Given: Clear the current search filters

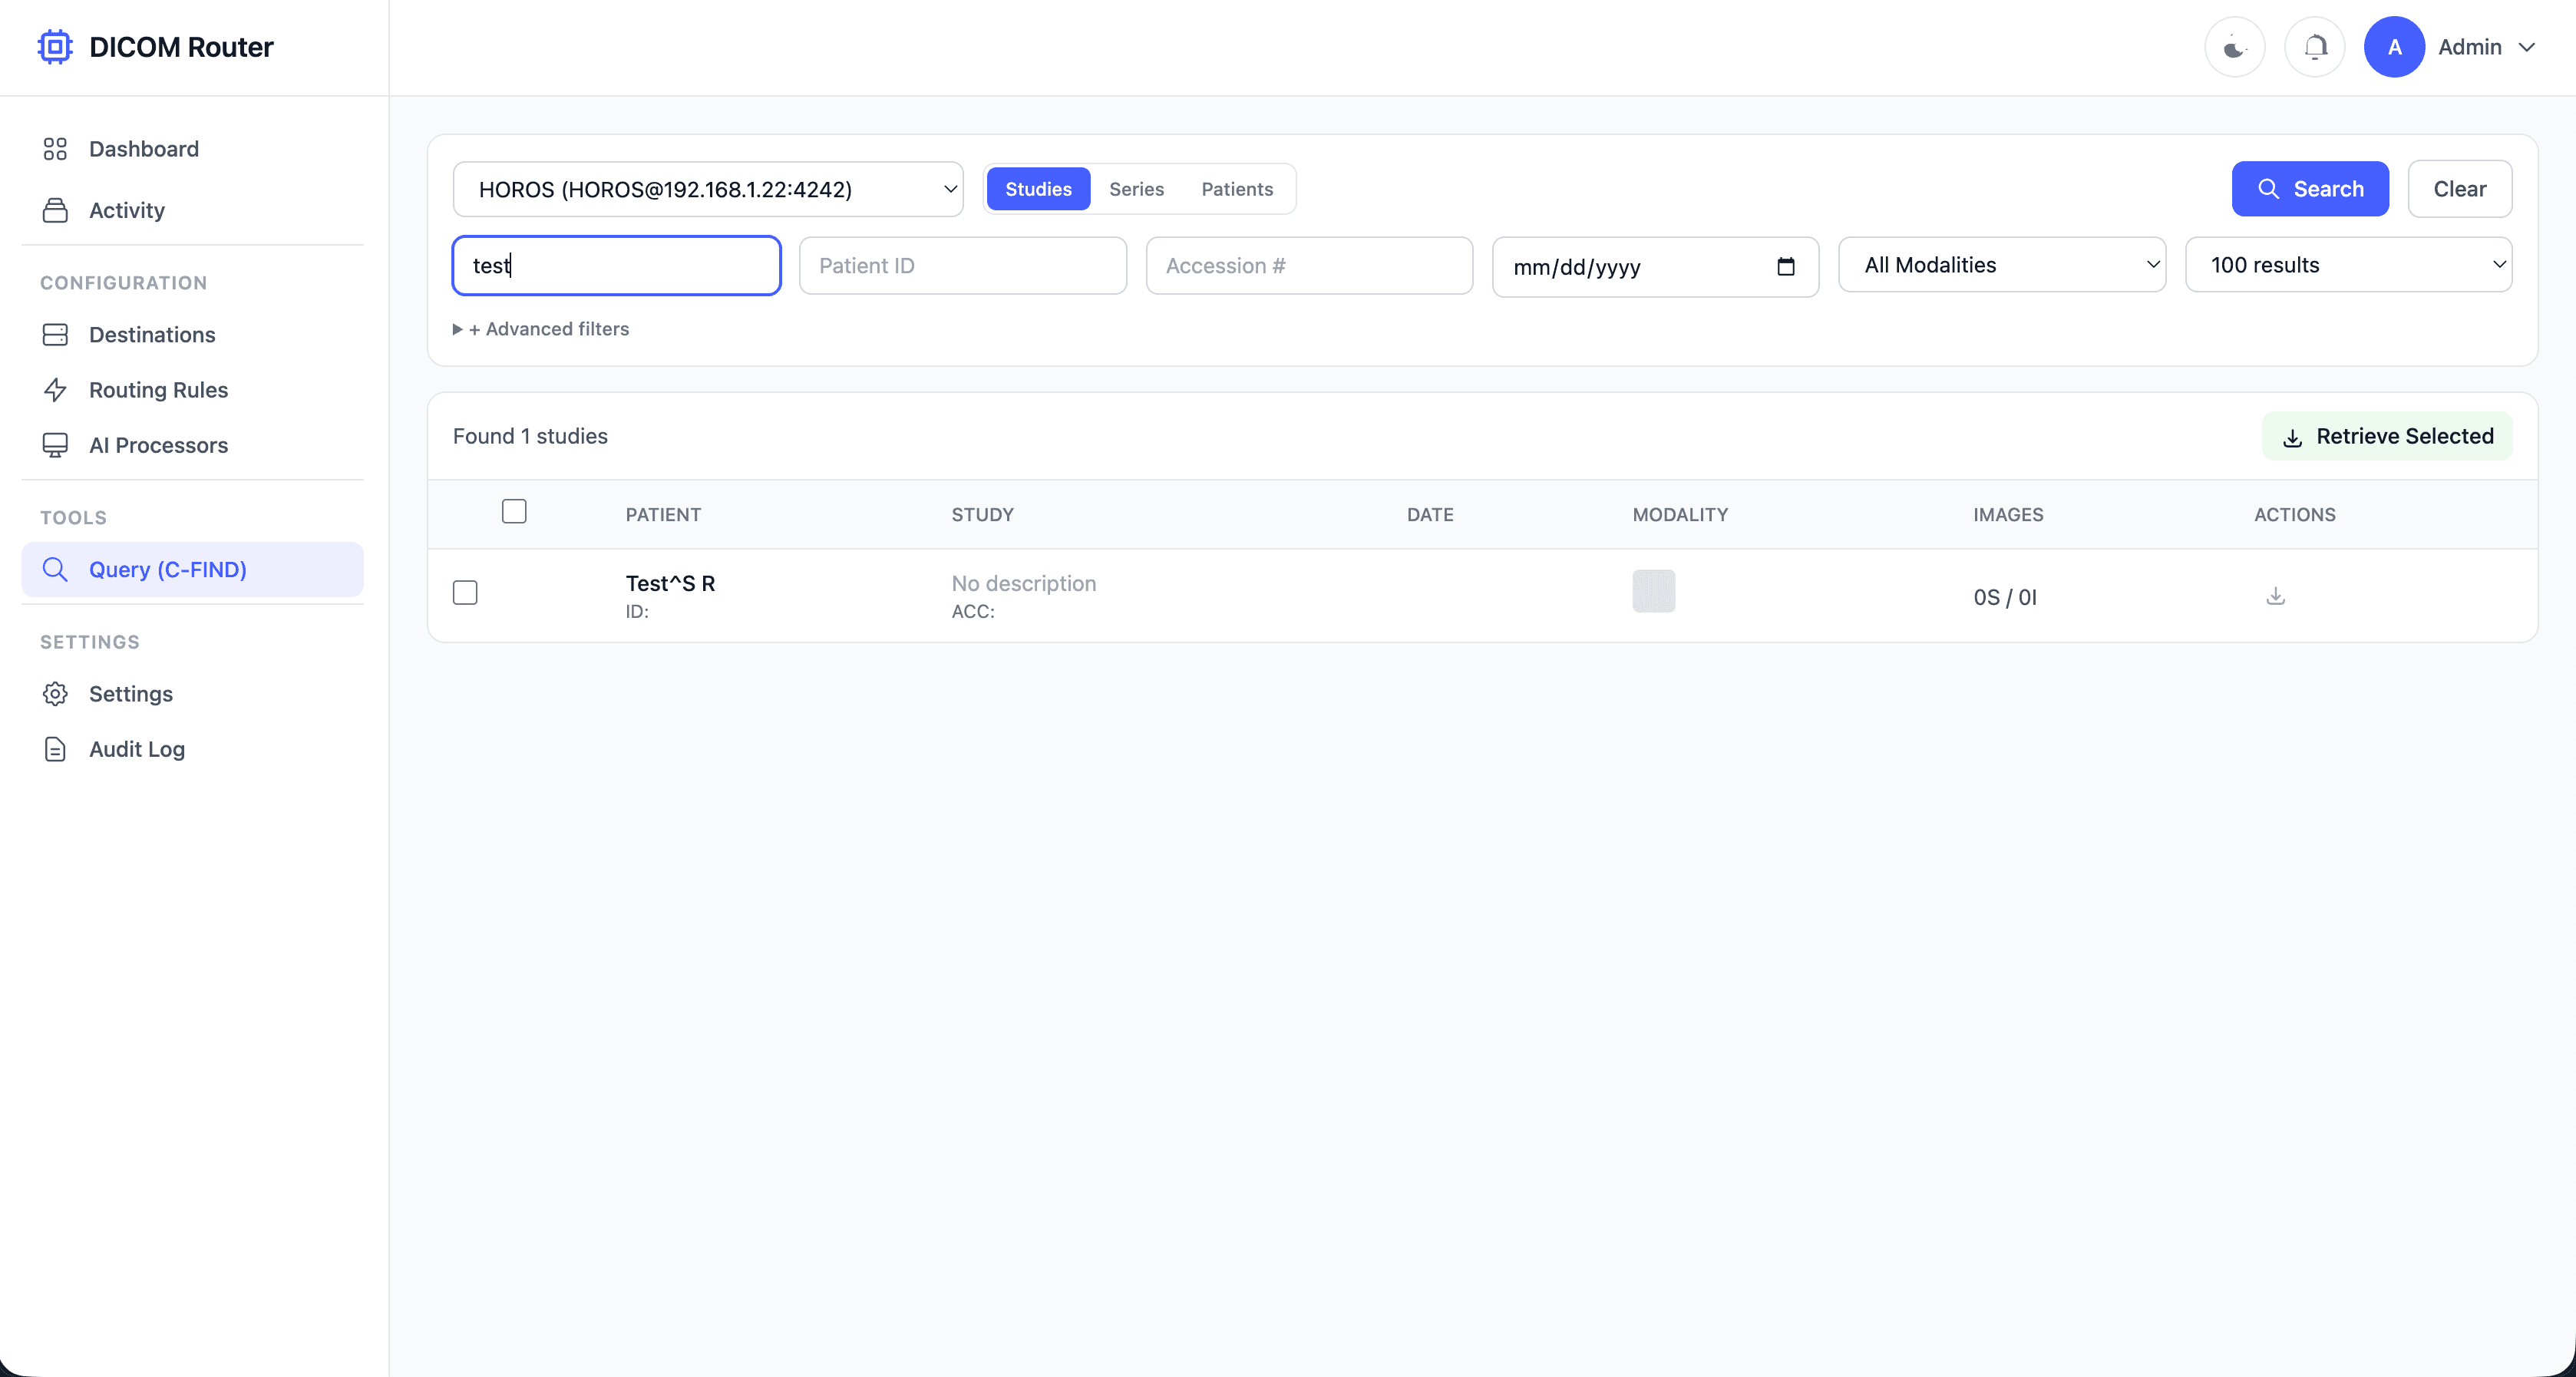Looking at the screenshot, I should [x=2460, y=188].
